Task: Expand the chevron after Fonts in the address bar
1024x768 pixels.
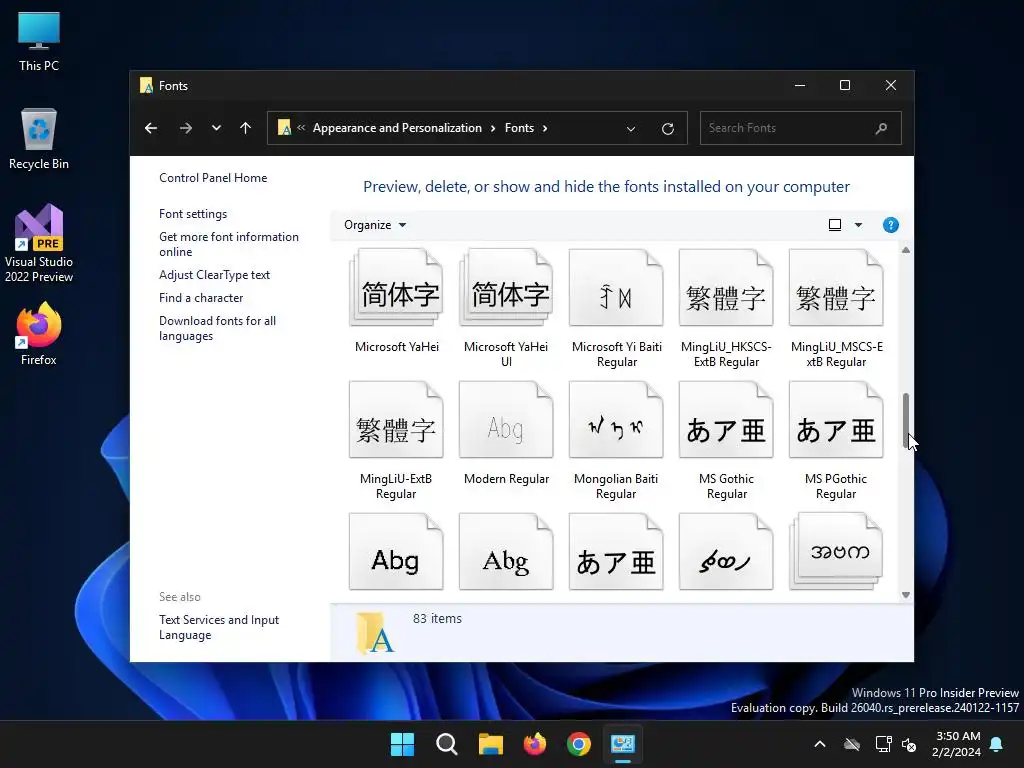Action: tap(545, 128)
